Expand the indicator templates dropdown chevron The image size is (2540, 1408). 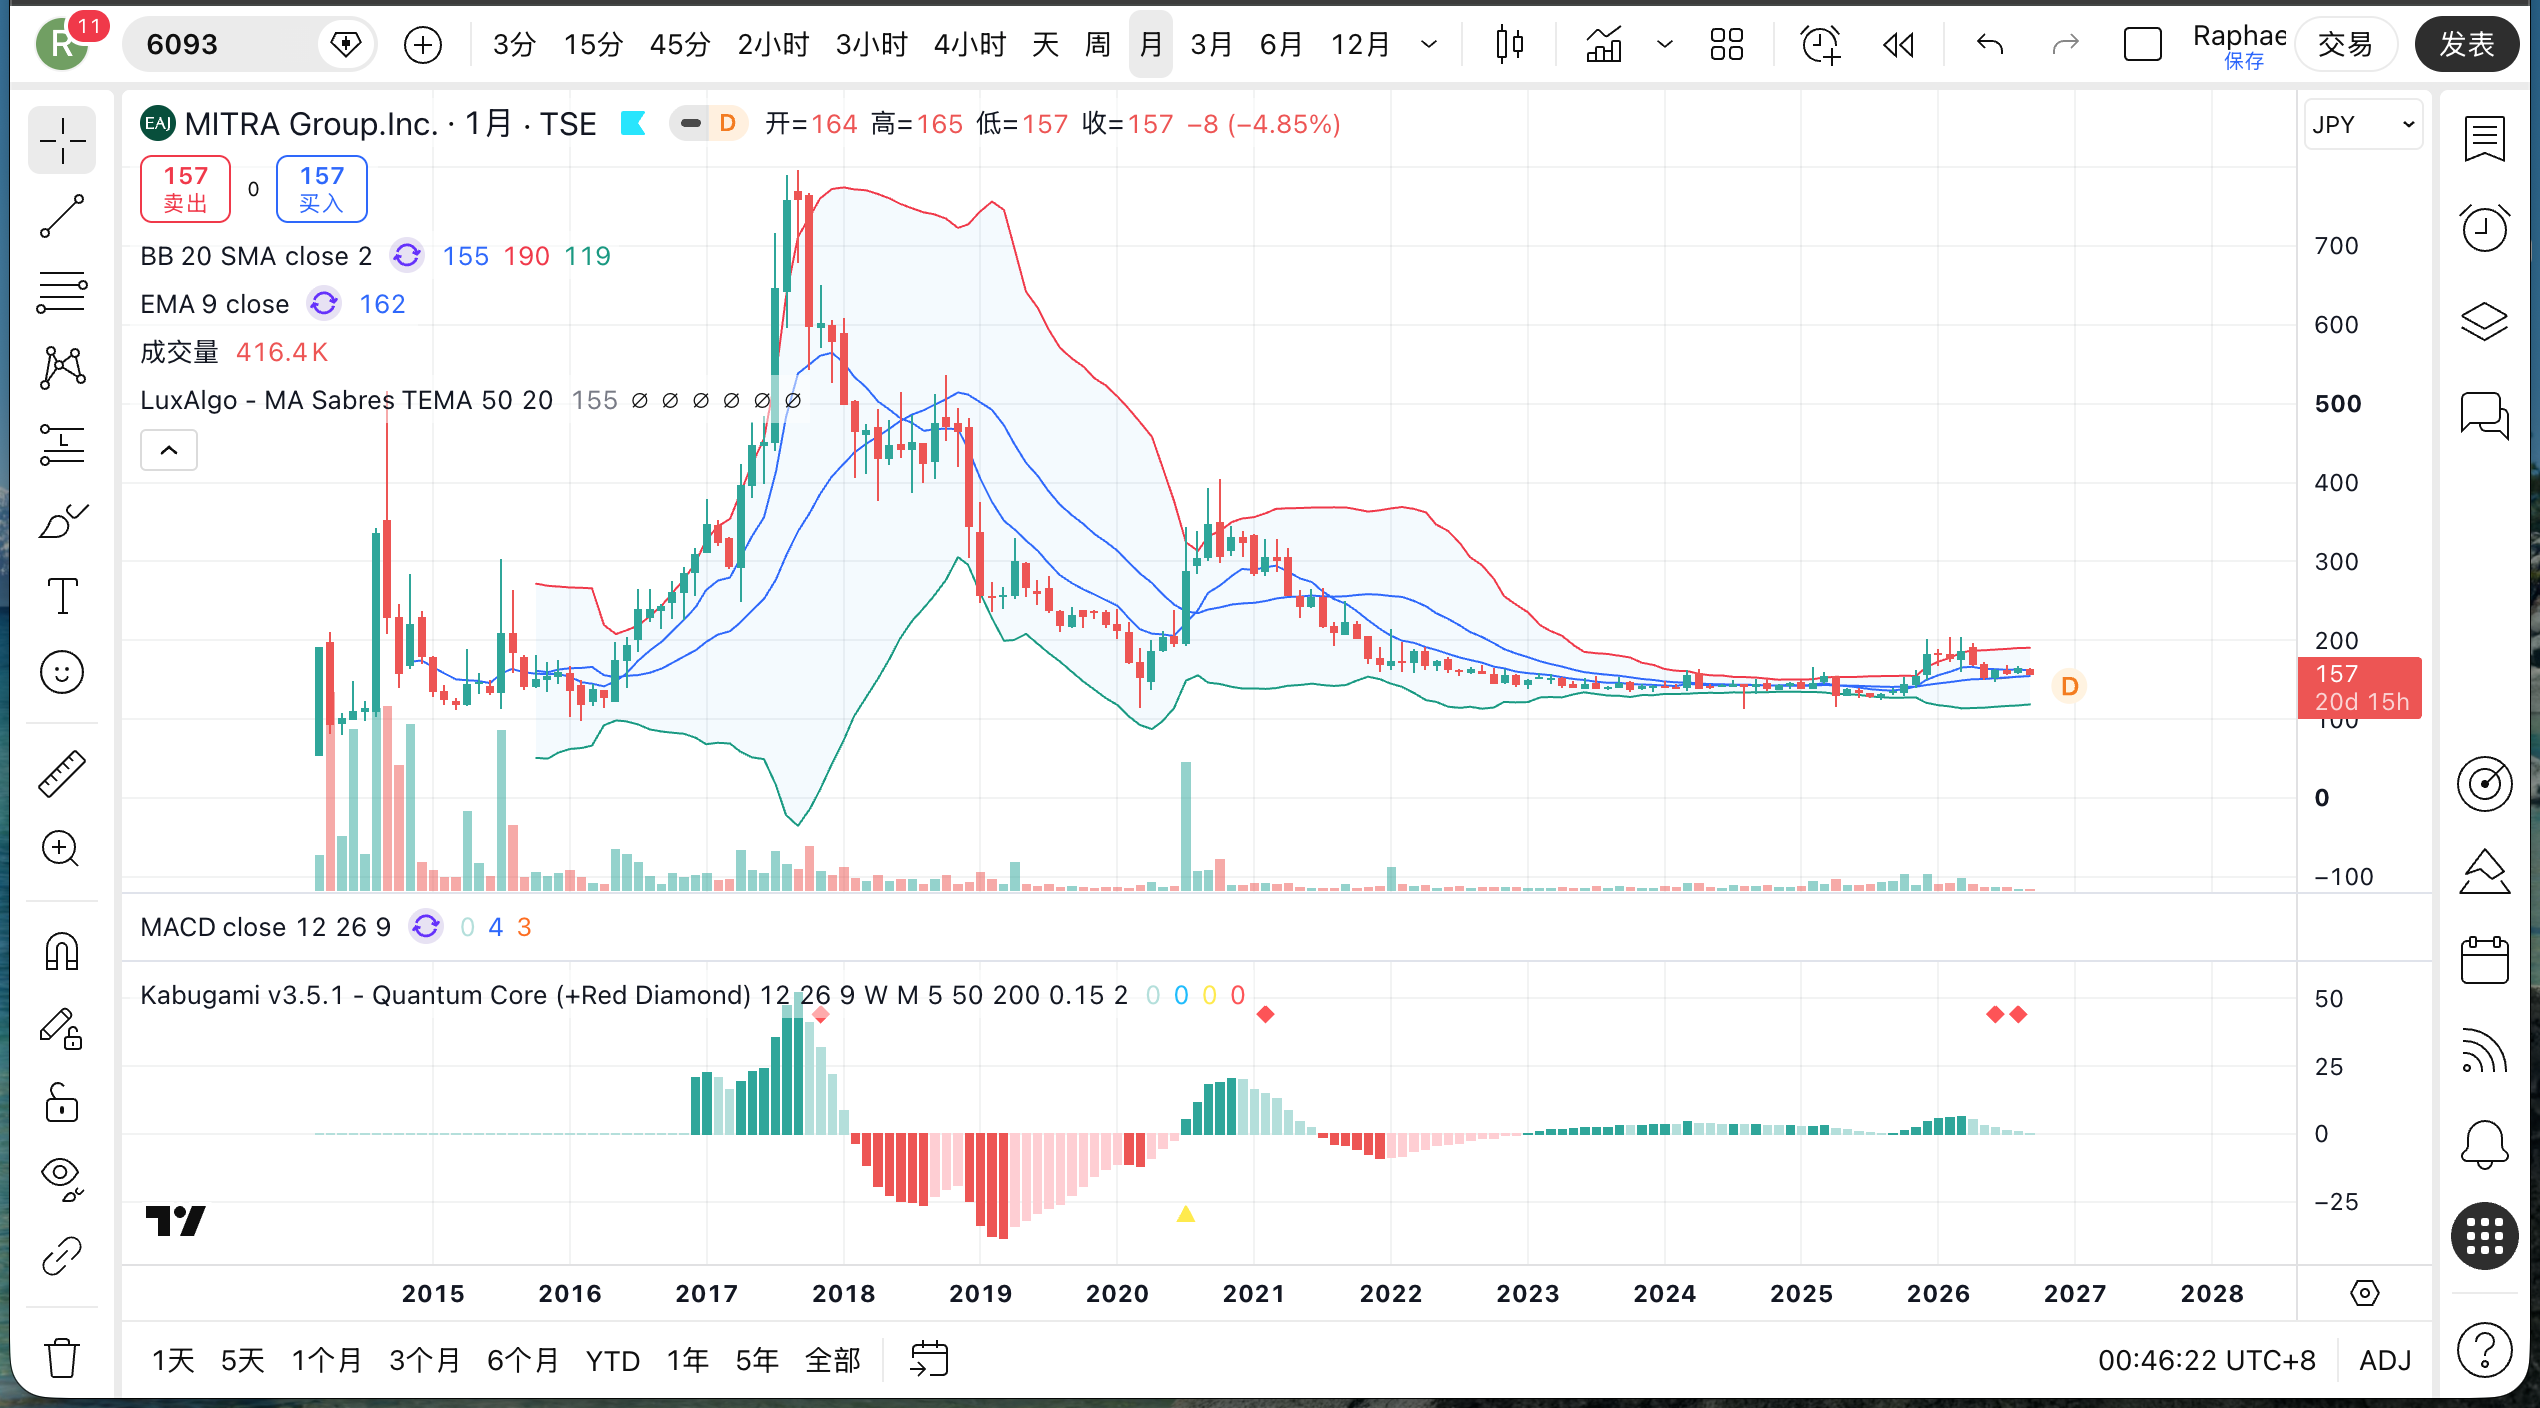(1665, 44)
